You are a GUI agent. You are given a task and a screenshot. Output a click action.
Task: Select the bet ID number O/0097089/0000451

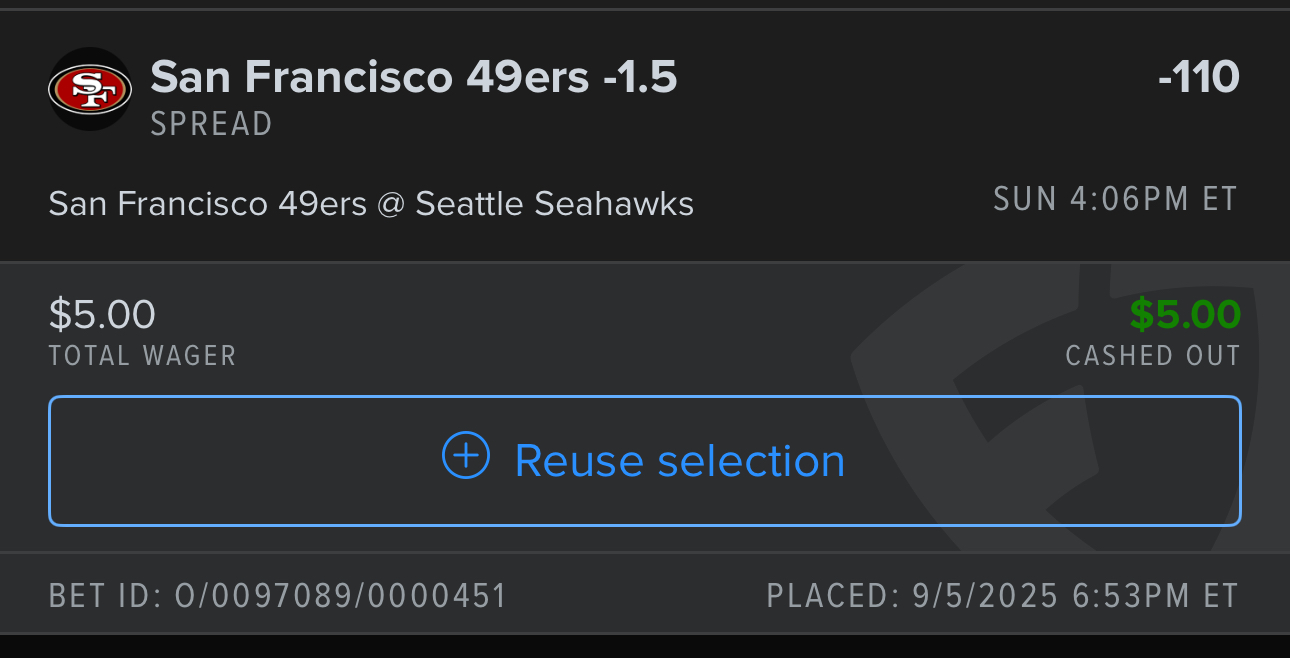pos(340,596)
